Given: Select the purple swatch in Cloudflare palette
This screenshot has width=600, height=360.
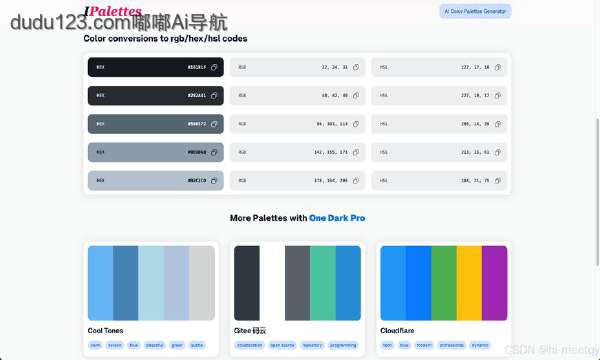Looking at the screenshot, I should tap(494, 283).
